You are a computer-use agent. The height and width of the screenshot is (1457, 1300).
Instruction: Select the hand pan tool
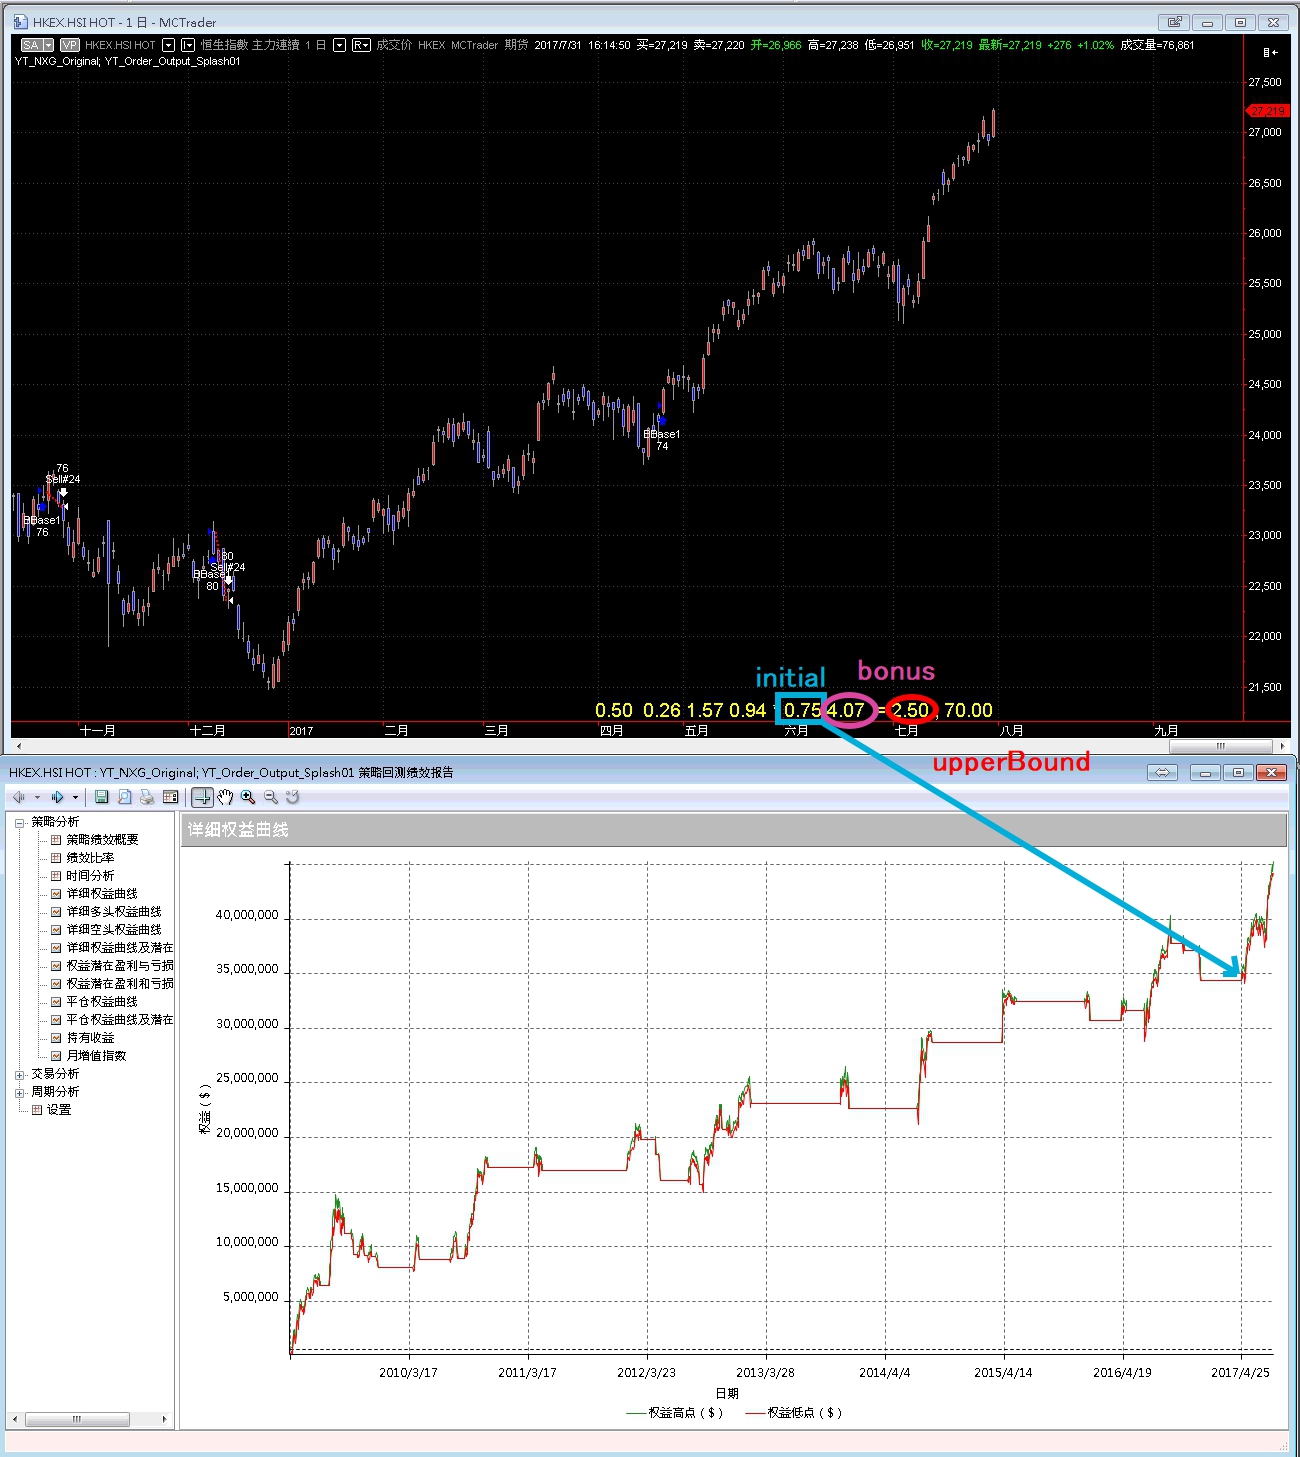pos(225,797)
